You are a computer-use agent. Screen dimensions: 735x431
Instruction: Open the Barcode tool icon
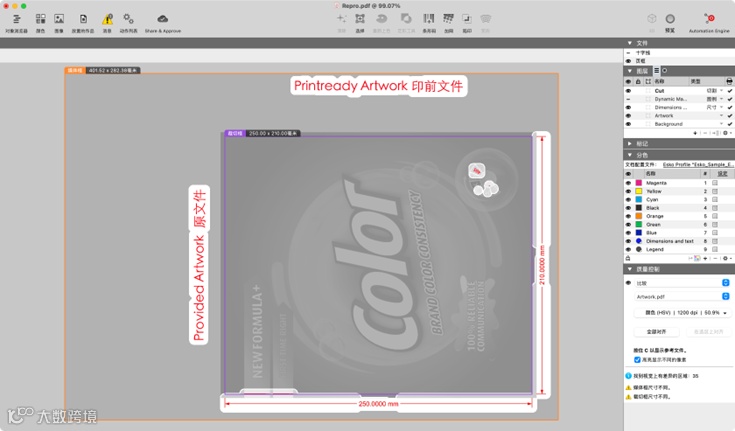(x=429, y=19)
